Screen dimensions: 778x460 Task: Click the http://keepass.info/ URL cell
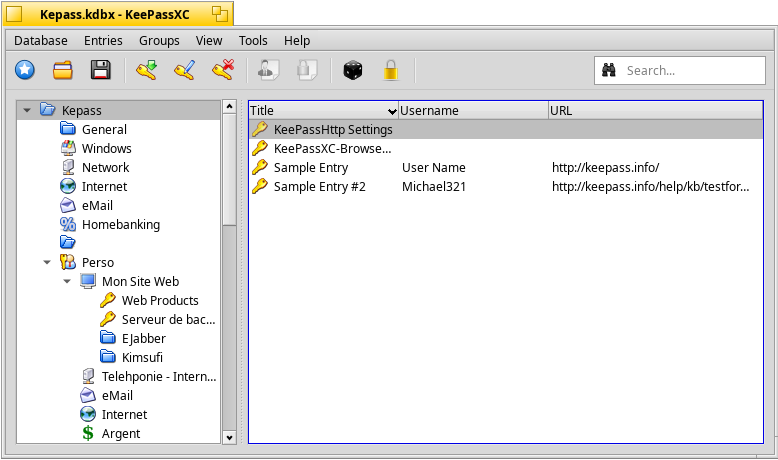coord(605,167)
